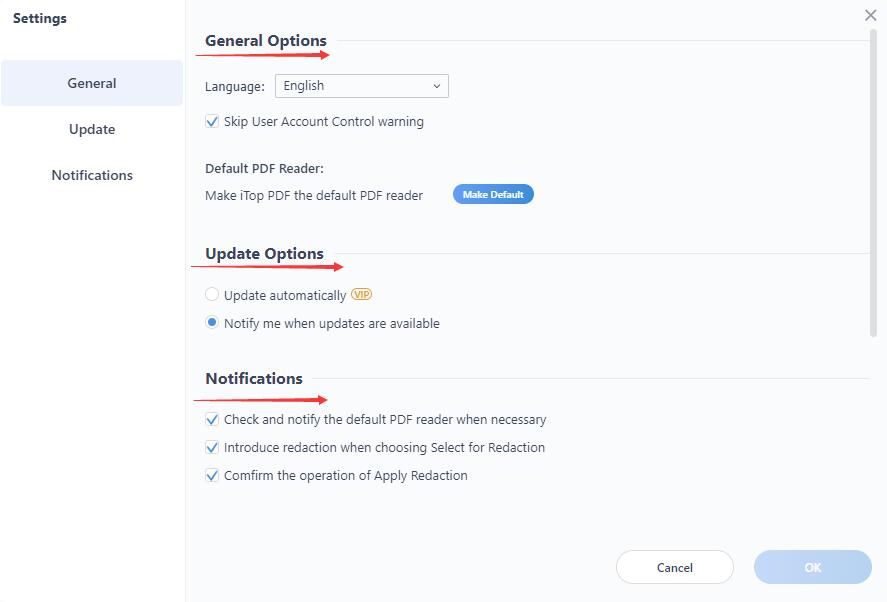The height and width of the screenshot is (602, 887).
Task: Click the VIP badge beside Update automatically
Action: [x=361, y=295]
